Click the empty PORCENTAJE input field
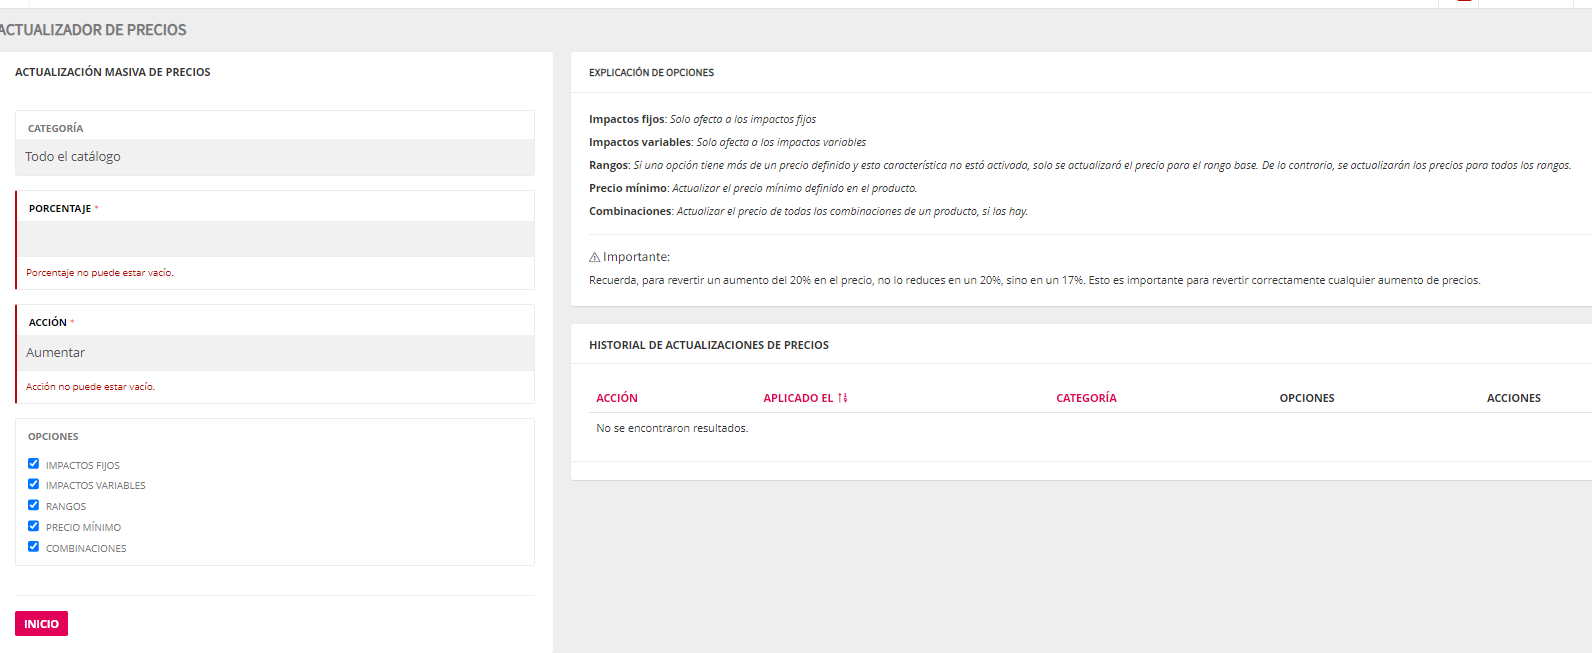The image size is (1592, 653). point(275,239)
